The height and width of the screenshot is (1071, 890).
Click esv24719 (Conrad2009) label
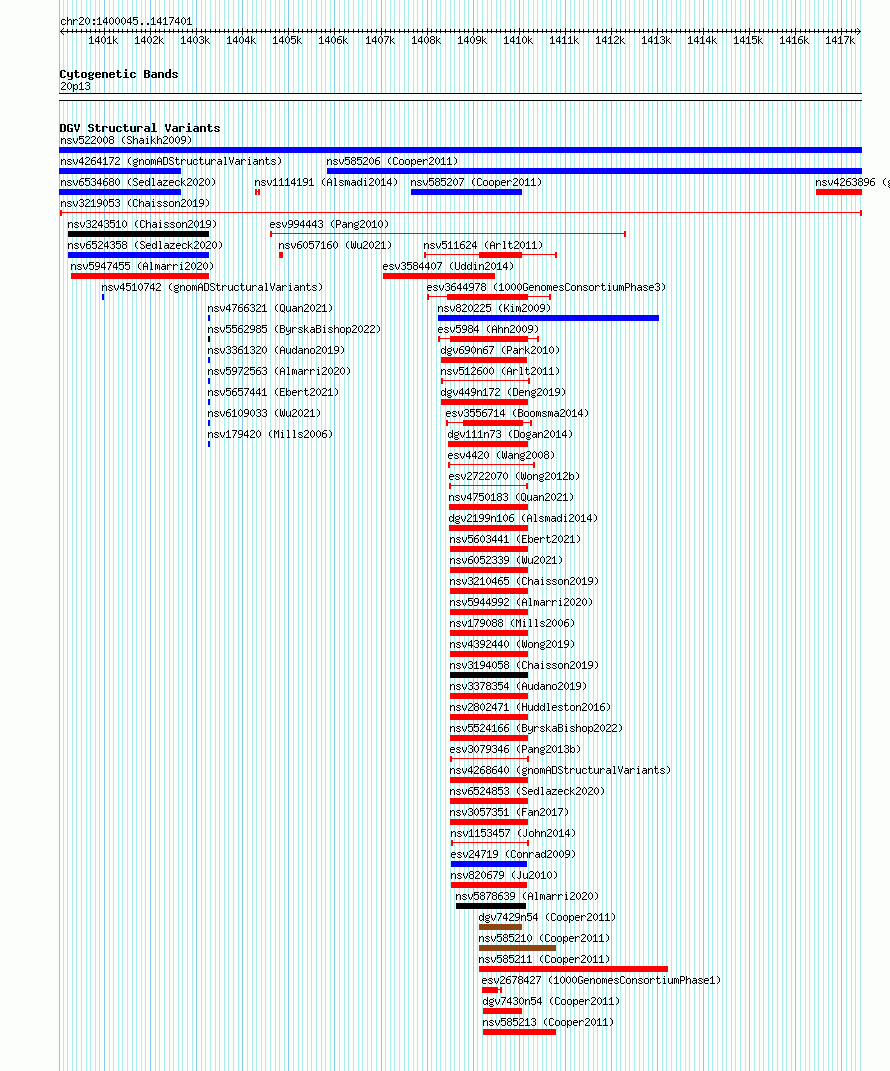click(x=513, y=854)
